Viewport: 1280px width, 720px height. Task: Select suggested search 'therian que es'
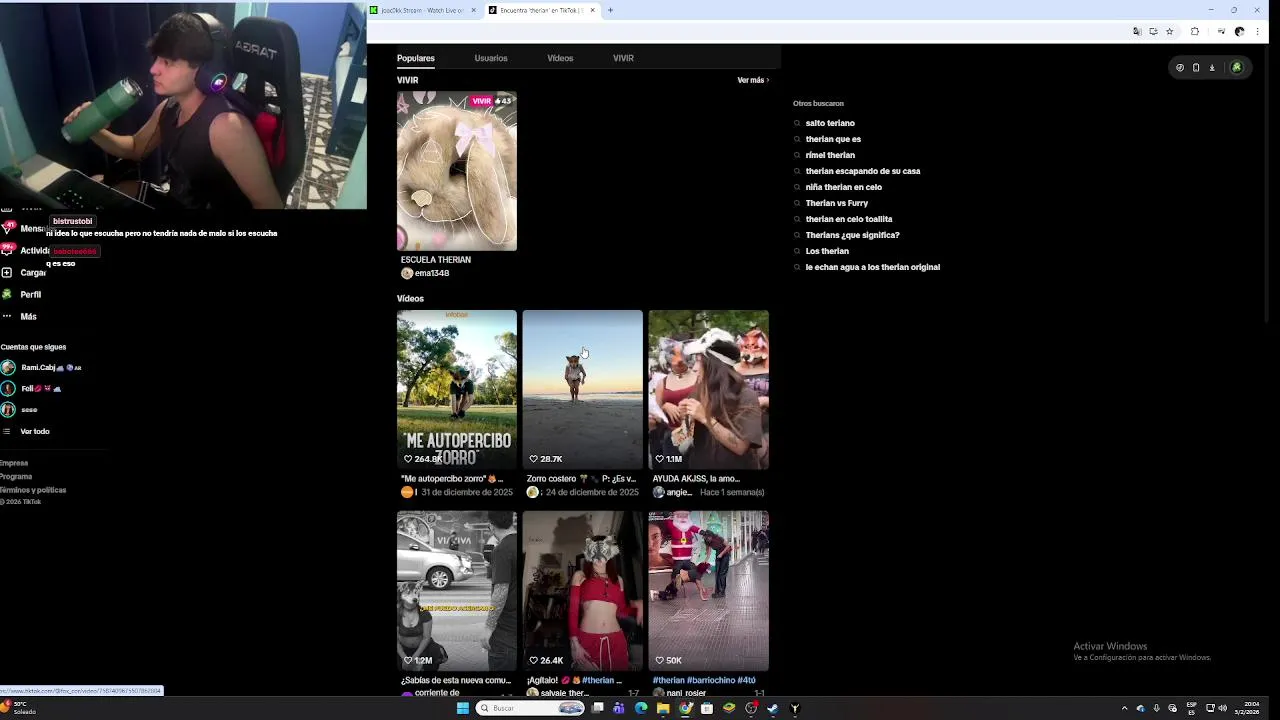click(x=833, y=139)
